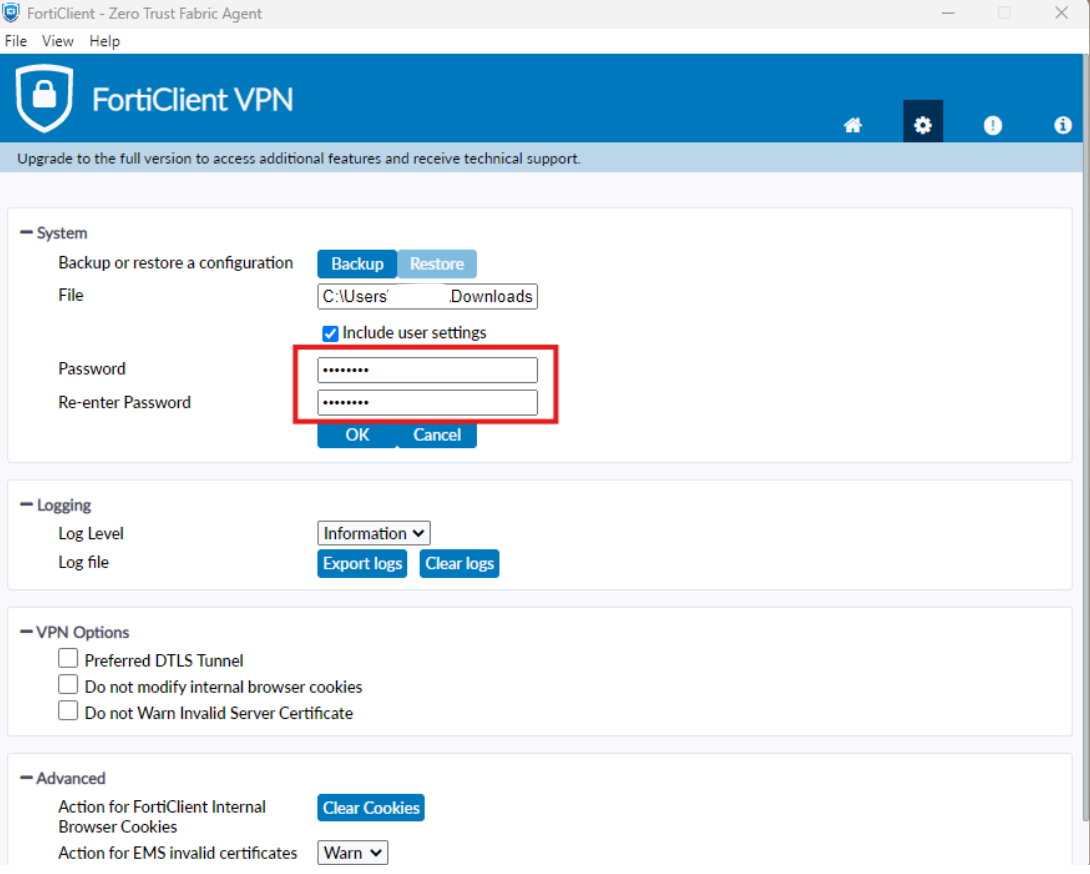Viewport: 1090px width, 874px height.
Task: Check Do not modify internal browser cookies
Action: [x=68, y=685]
